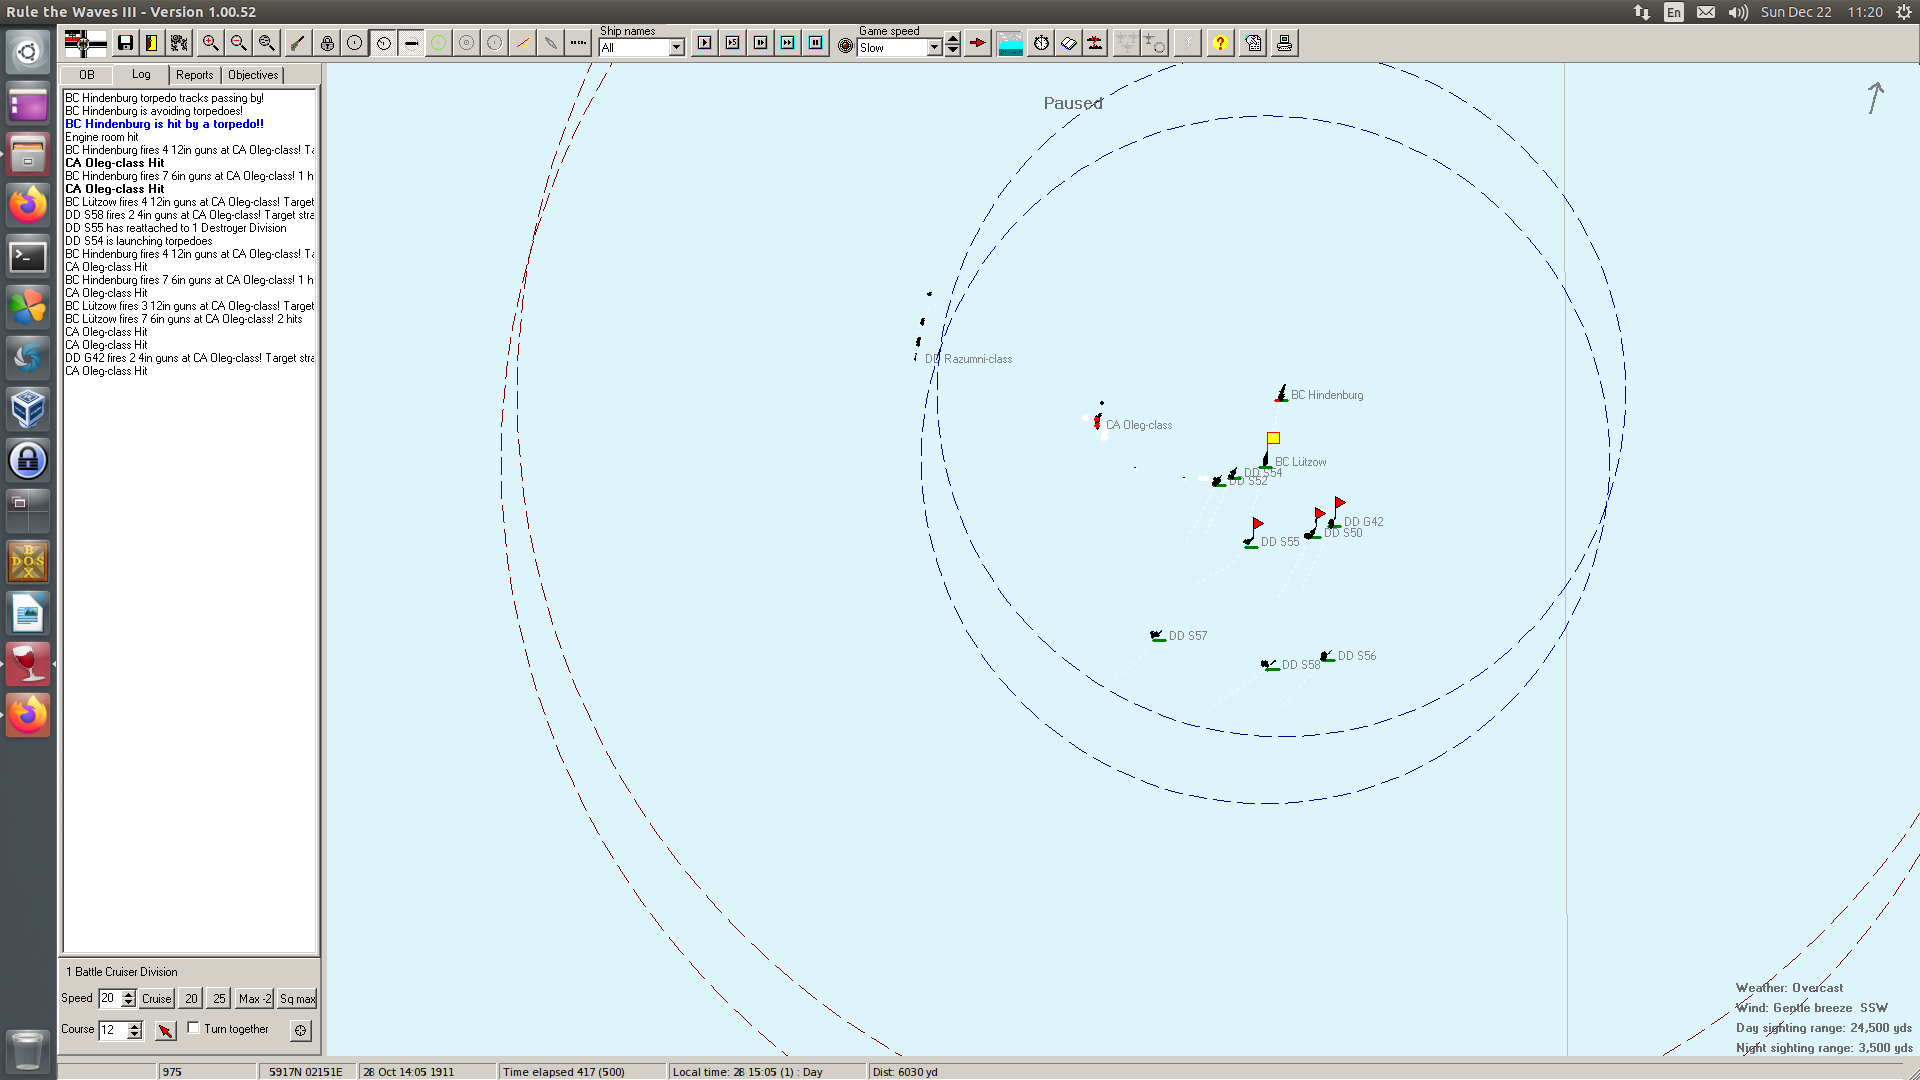Image resolution: width=1920 pixels, height=1080 pixels.
Task: Save the game with the floppy disk icon
Action: coord(125,43)
